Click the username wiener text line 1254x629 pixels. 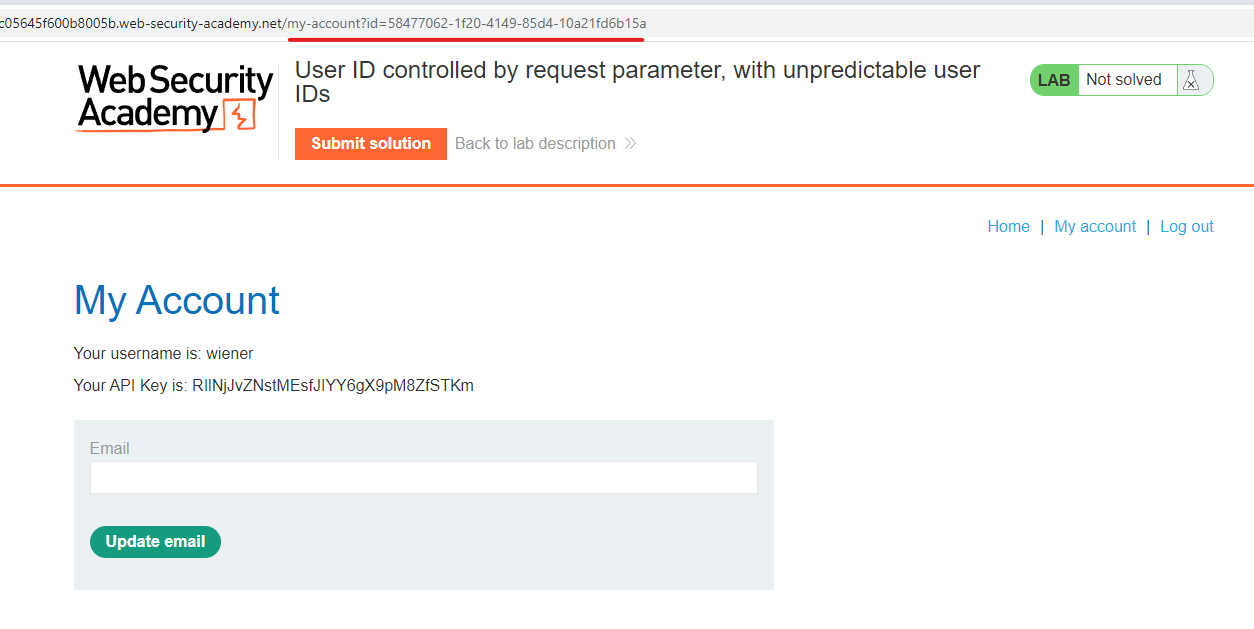pos(163,354)
